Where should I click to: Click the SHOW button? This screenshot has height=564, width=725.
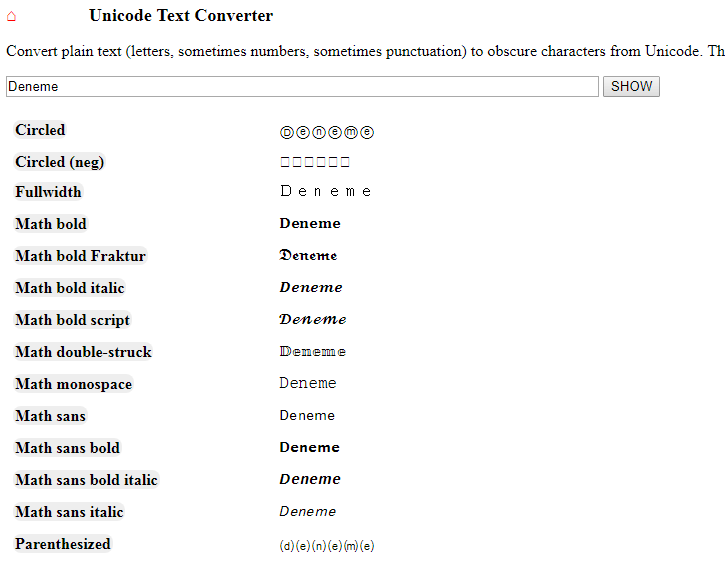[631, 86]
